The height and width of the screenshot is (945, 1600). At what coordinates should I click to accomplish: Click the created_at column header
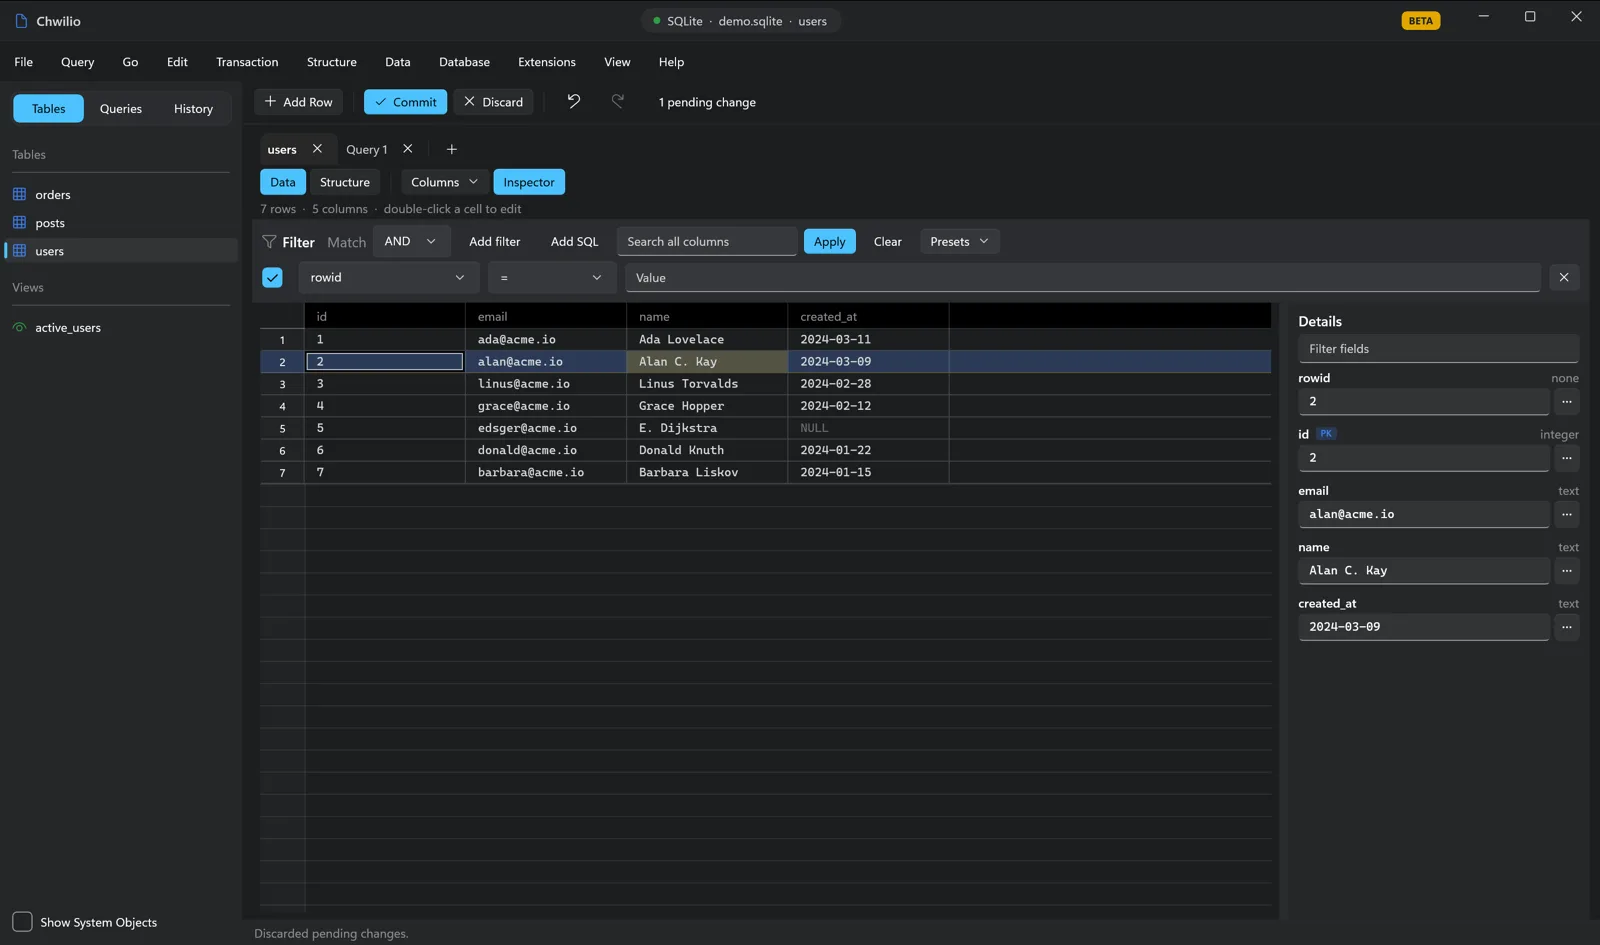pos(868,316)
